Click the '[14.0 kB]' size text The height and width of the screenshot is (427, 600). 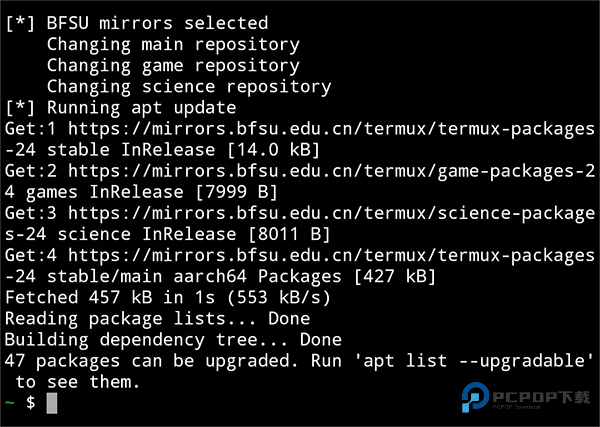273,150
